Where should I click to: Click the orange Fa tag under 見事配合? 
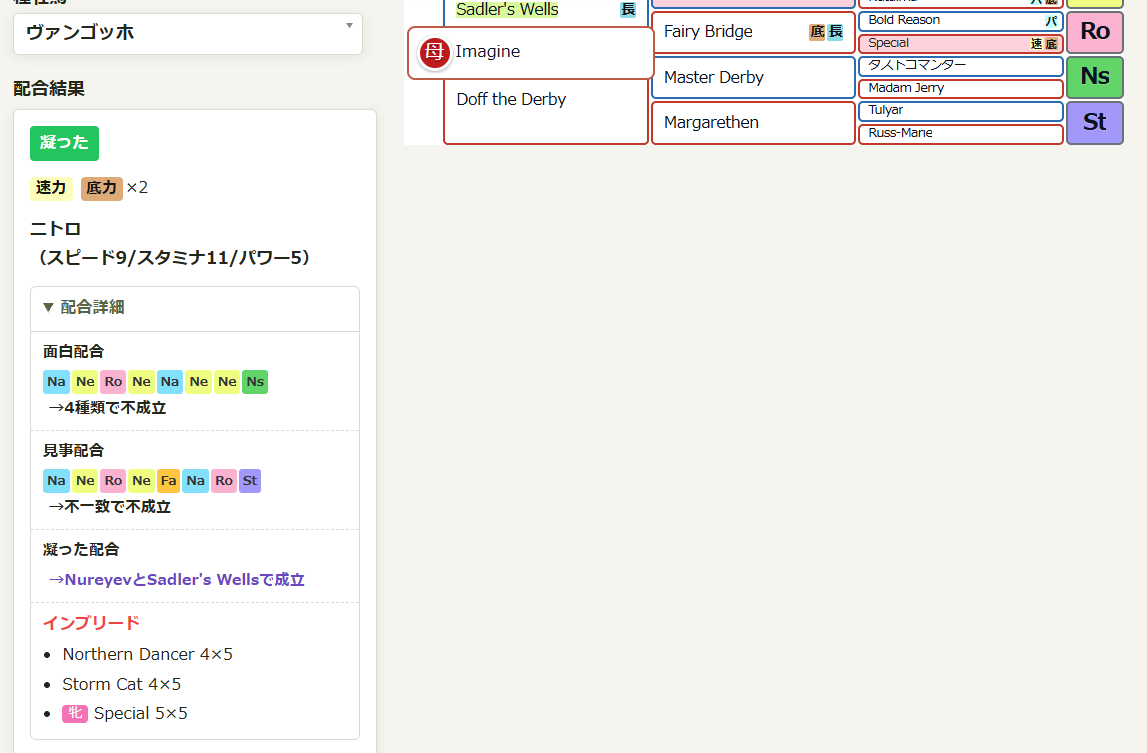[x=168, y=481]
